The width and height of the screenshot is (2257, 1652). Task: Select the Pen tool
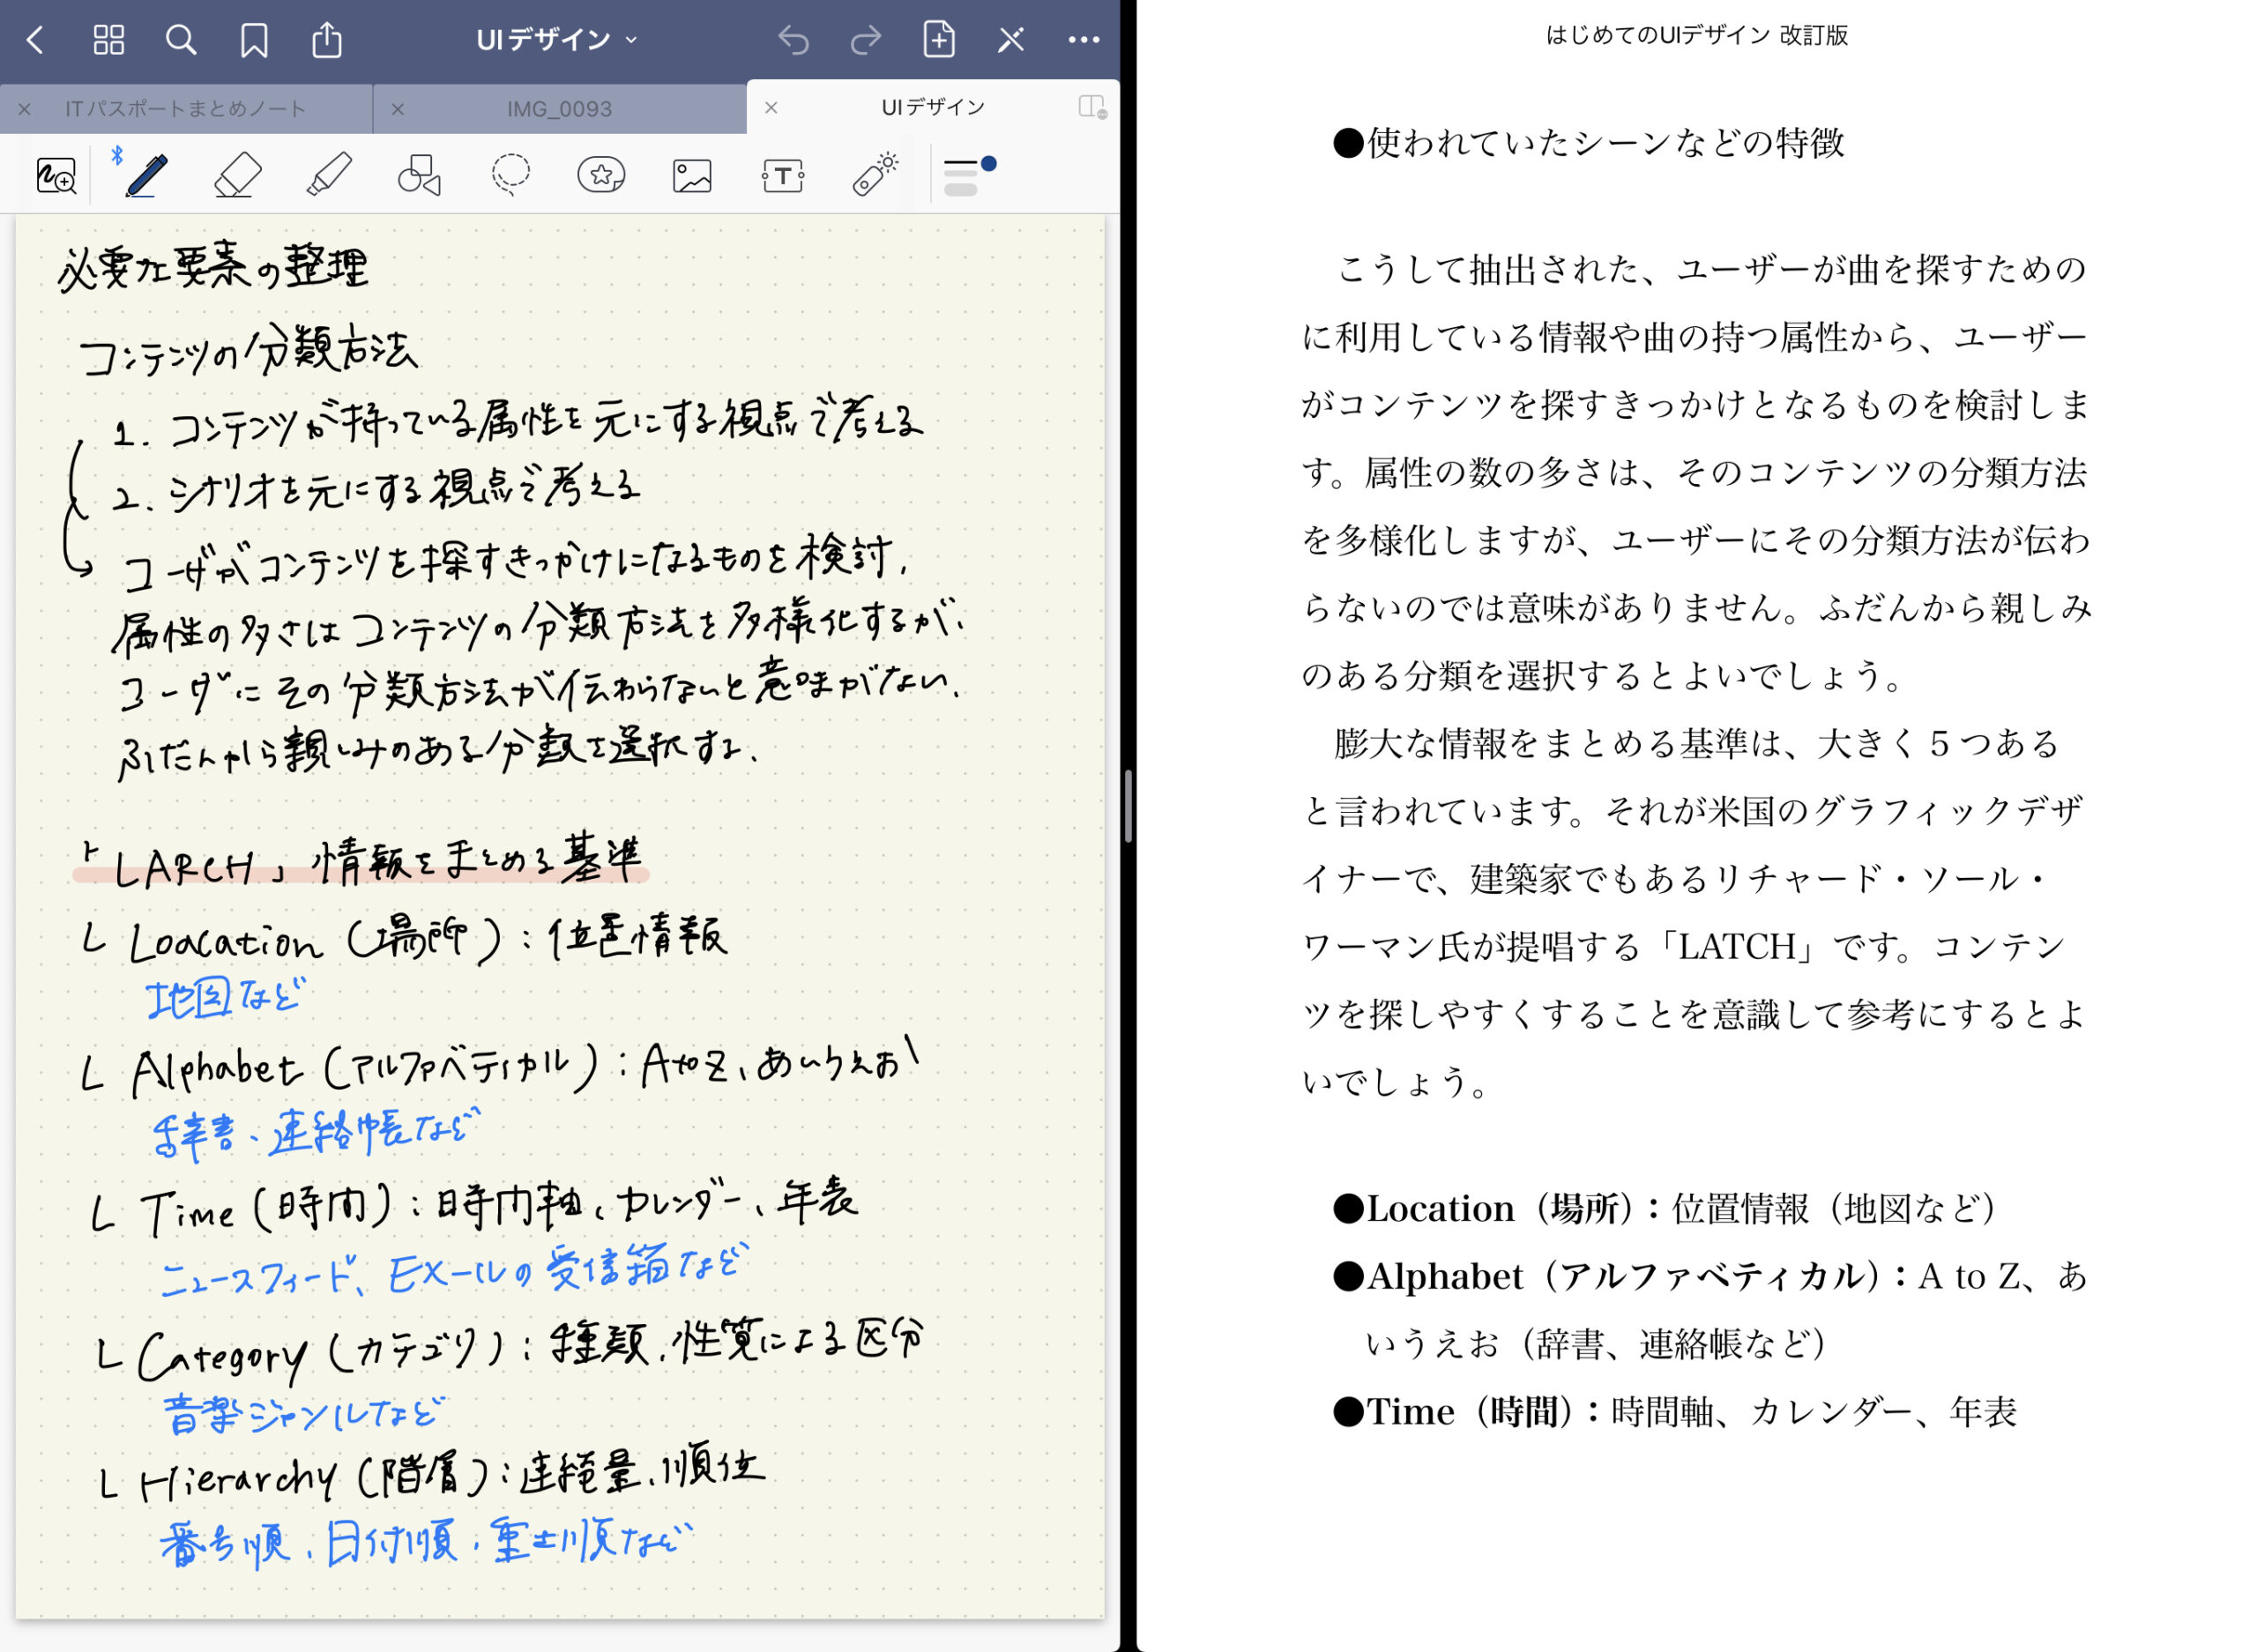pos(146,175)
